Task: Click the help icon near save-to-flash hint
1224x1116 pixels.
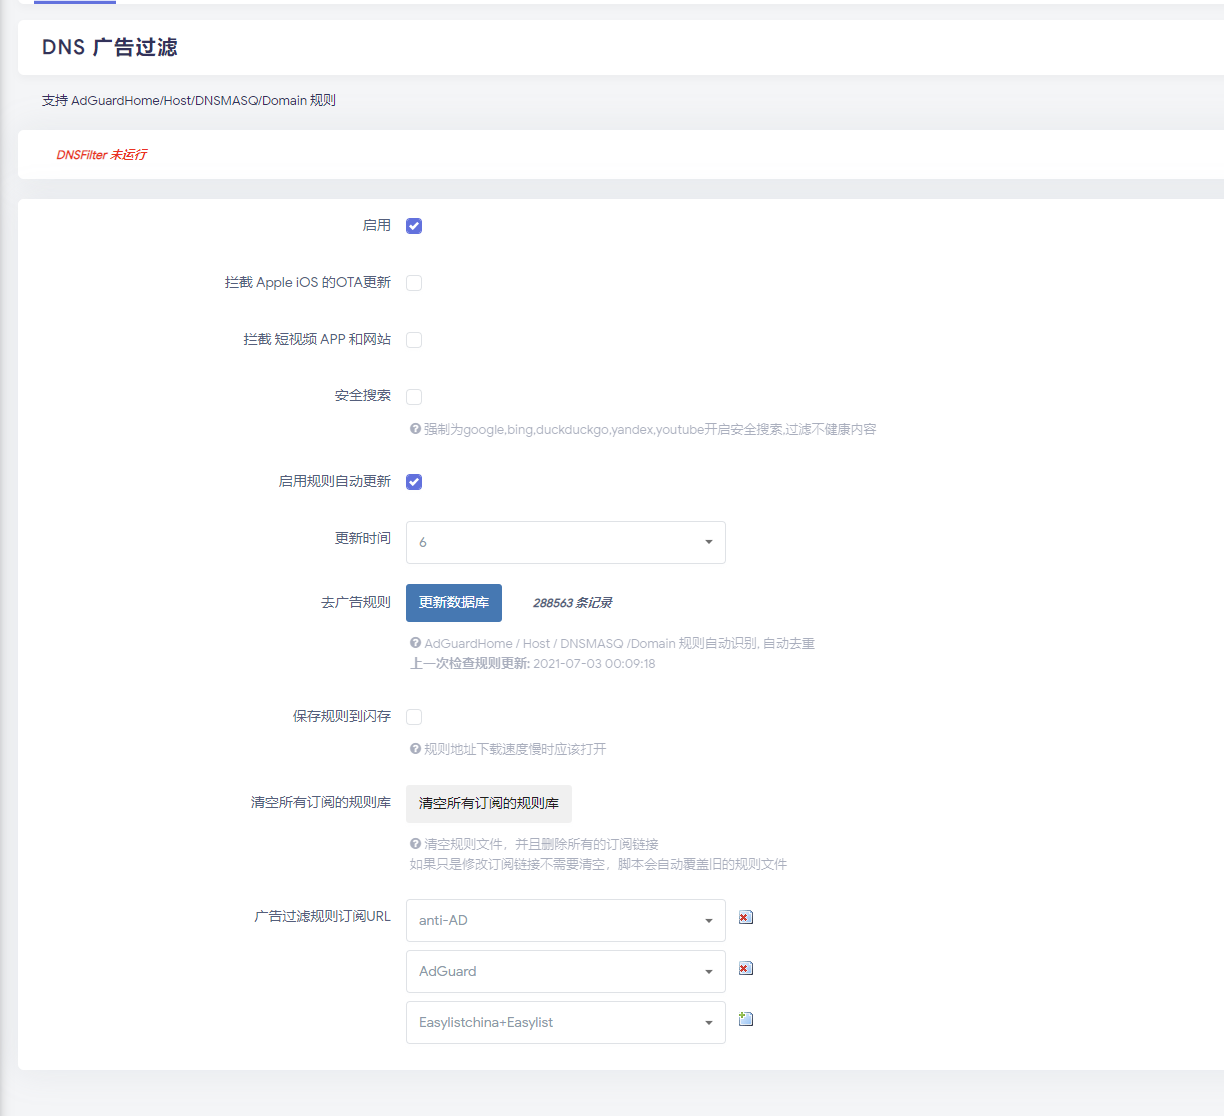Action: click(414, 749)
